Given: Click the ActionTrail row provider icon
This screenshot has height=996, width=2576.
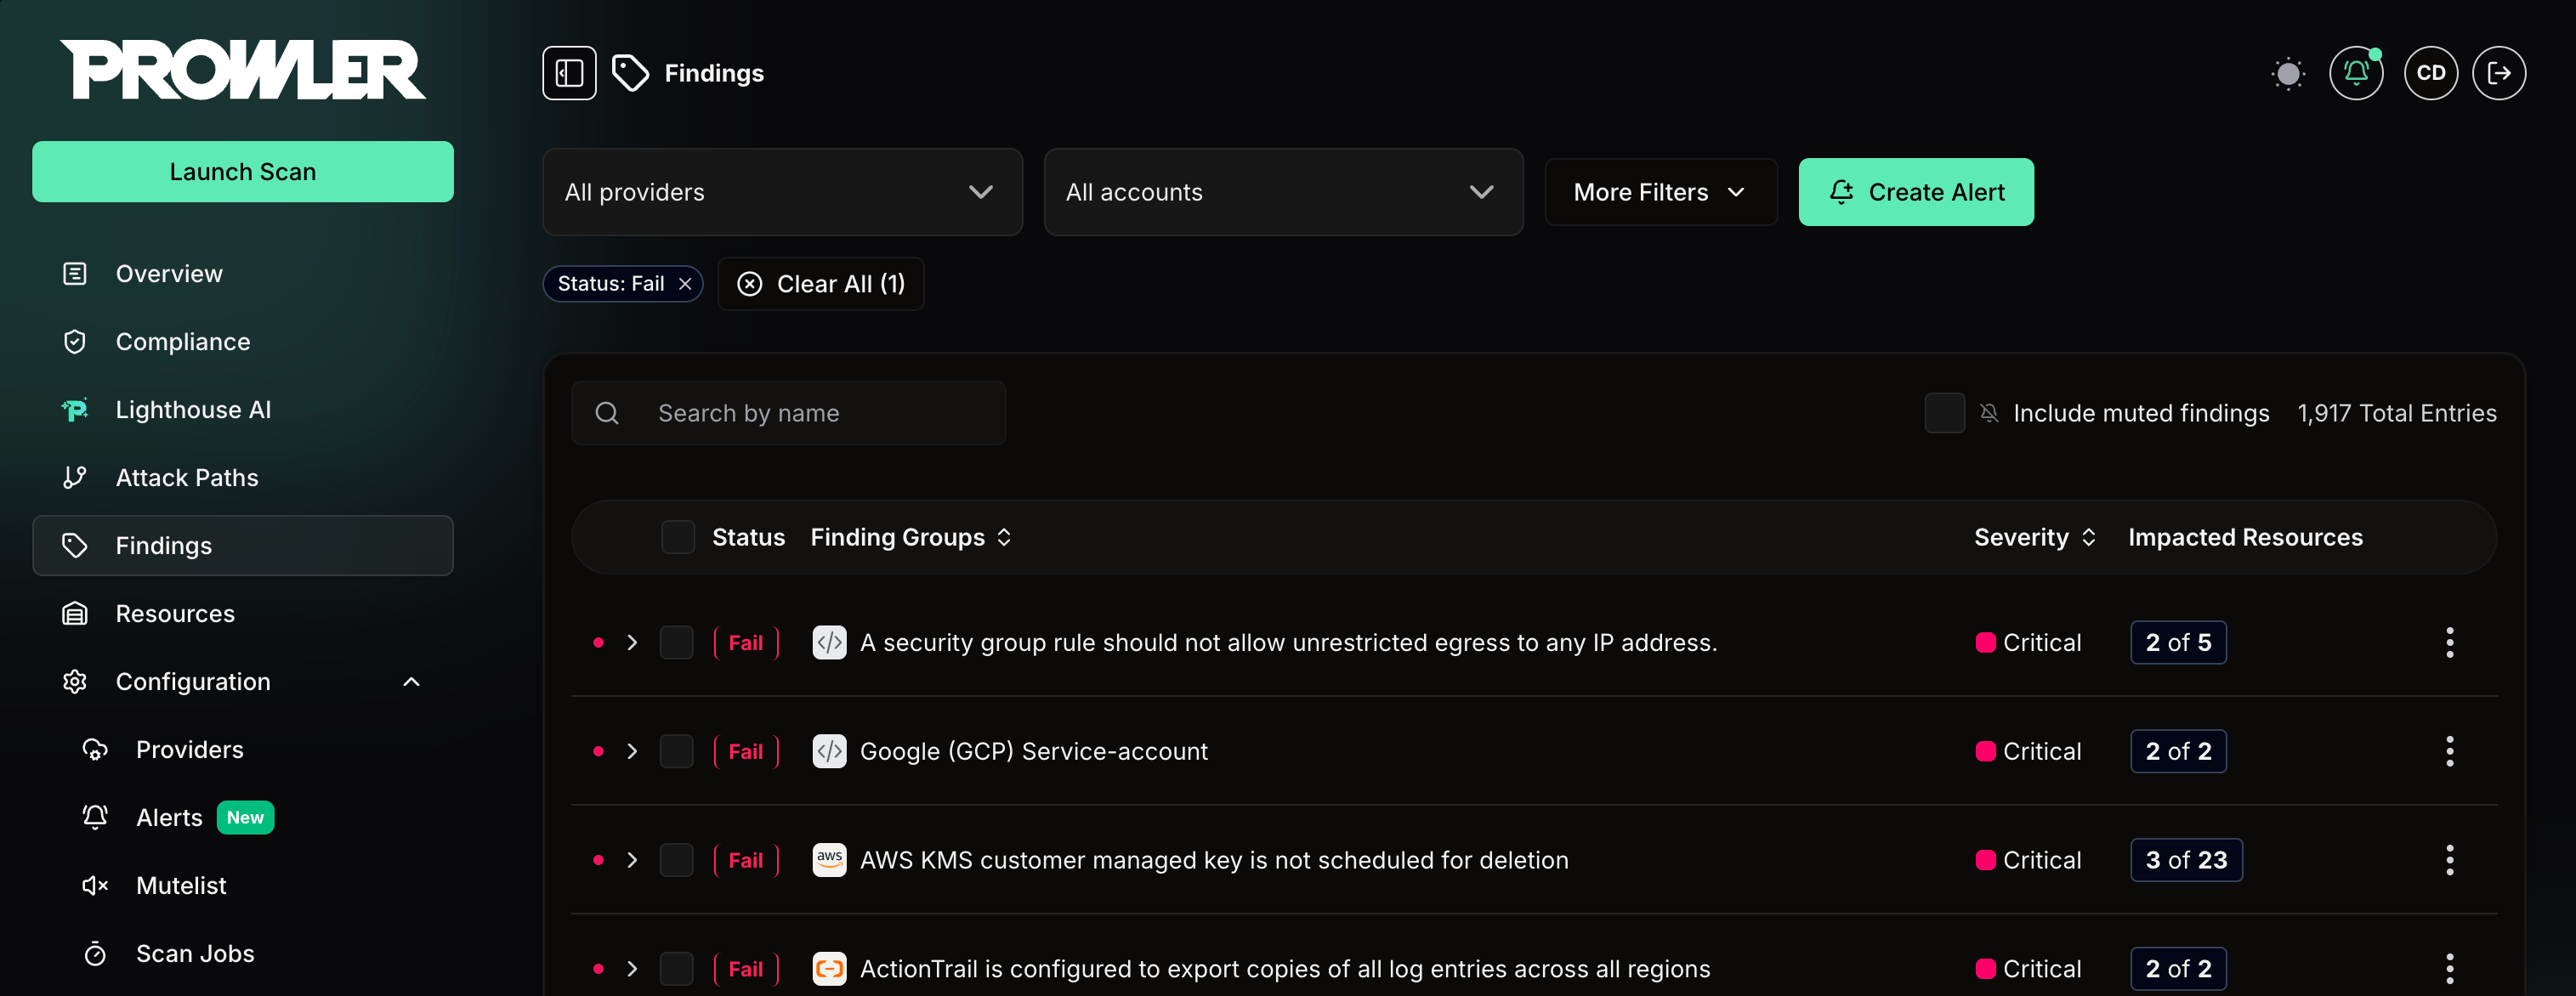Looking at the screenshot, I should [829, 969].
